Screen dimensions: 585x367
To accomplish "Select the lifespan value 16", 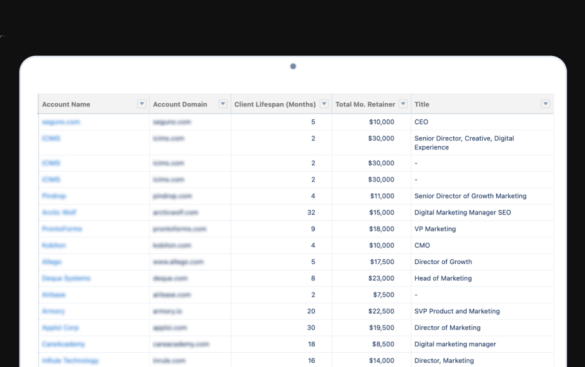I will coord(312,360).
